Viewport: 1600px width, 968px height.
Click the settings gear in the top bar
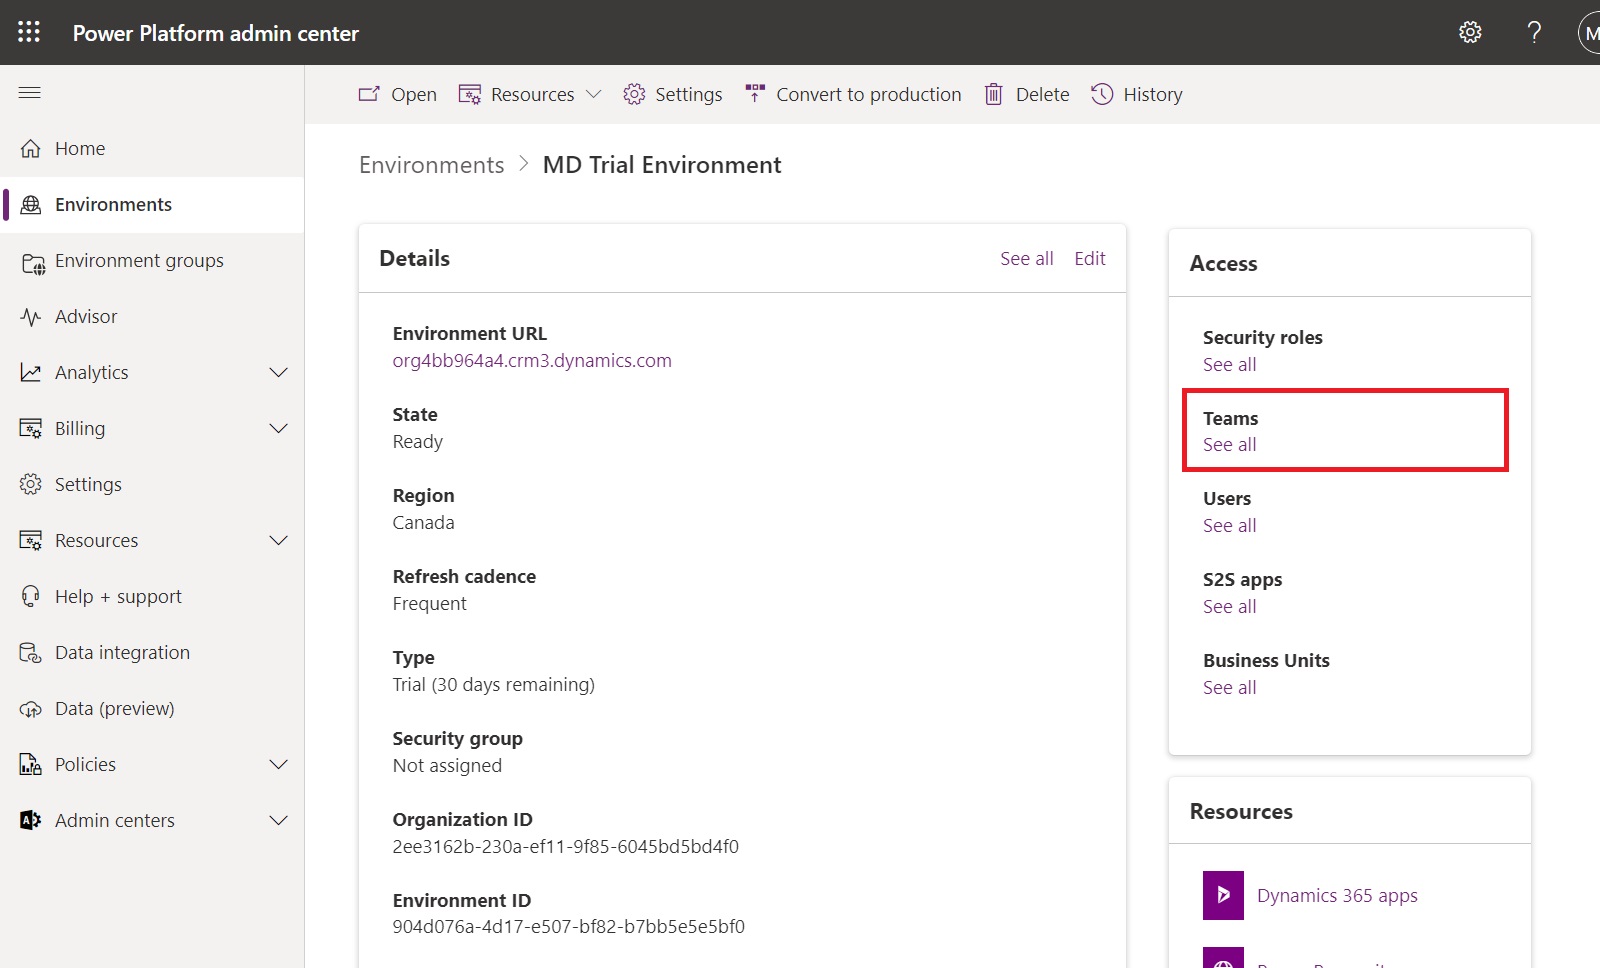point(1470,31)
